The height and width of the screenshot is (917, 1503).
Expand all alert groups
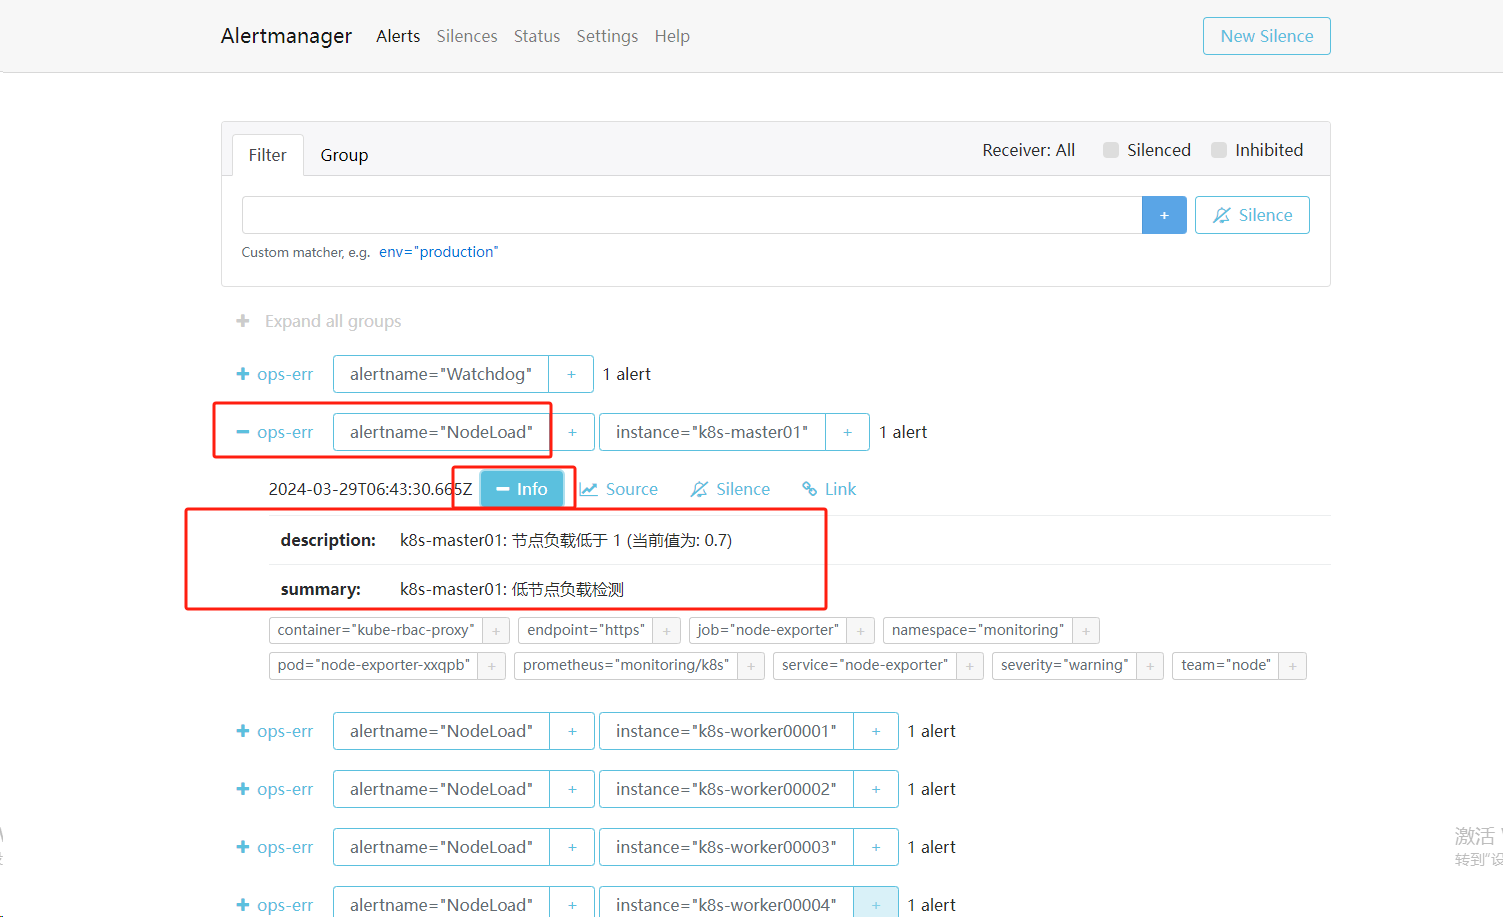pyautogui.click(x=319, y=321)
